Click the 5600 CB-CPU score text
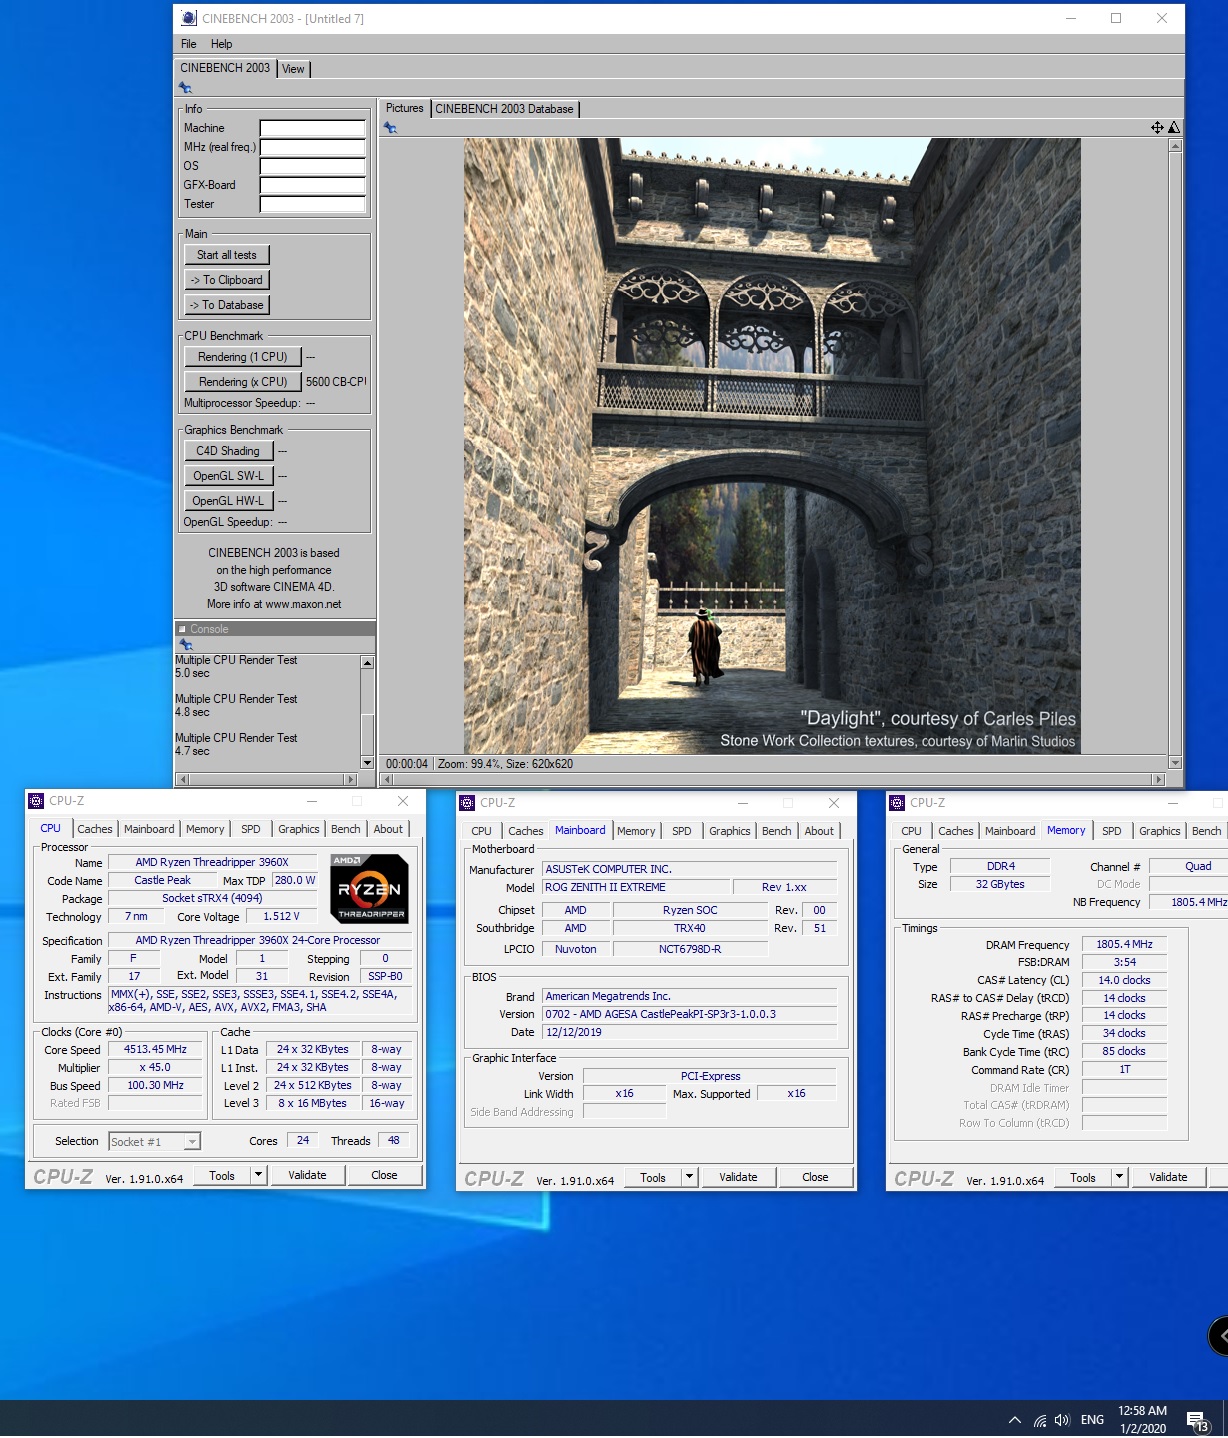The image size is (1228, 1438). coord(336,382)
